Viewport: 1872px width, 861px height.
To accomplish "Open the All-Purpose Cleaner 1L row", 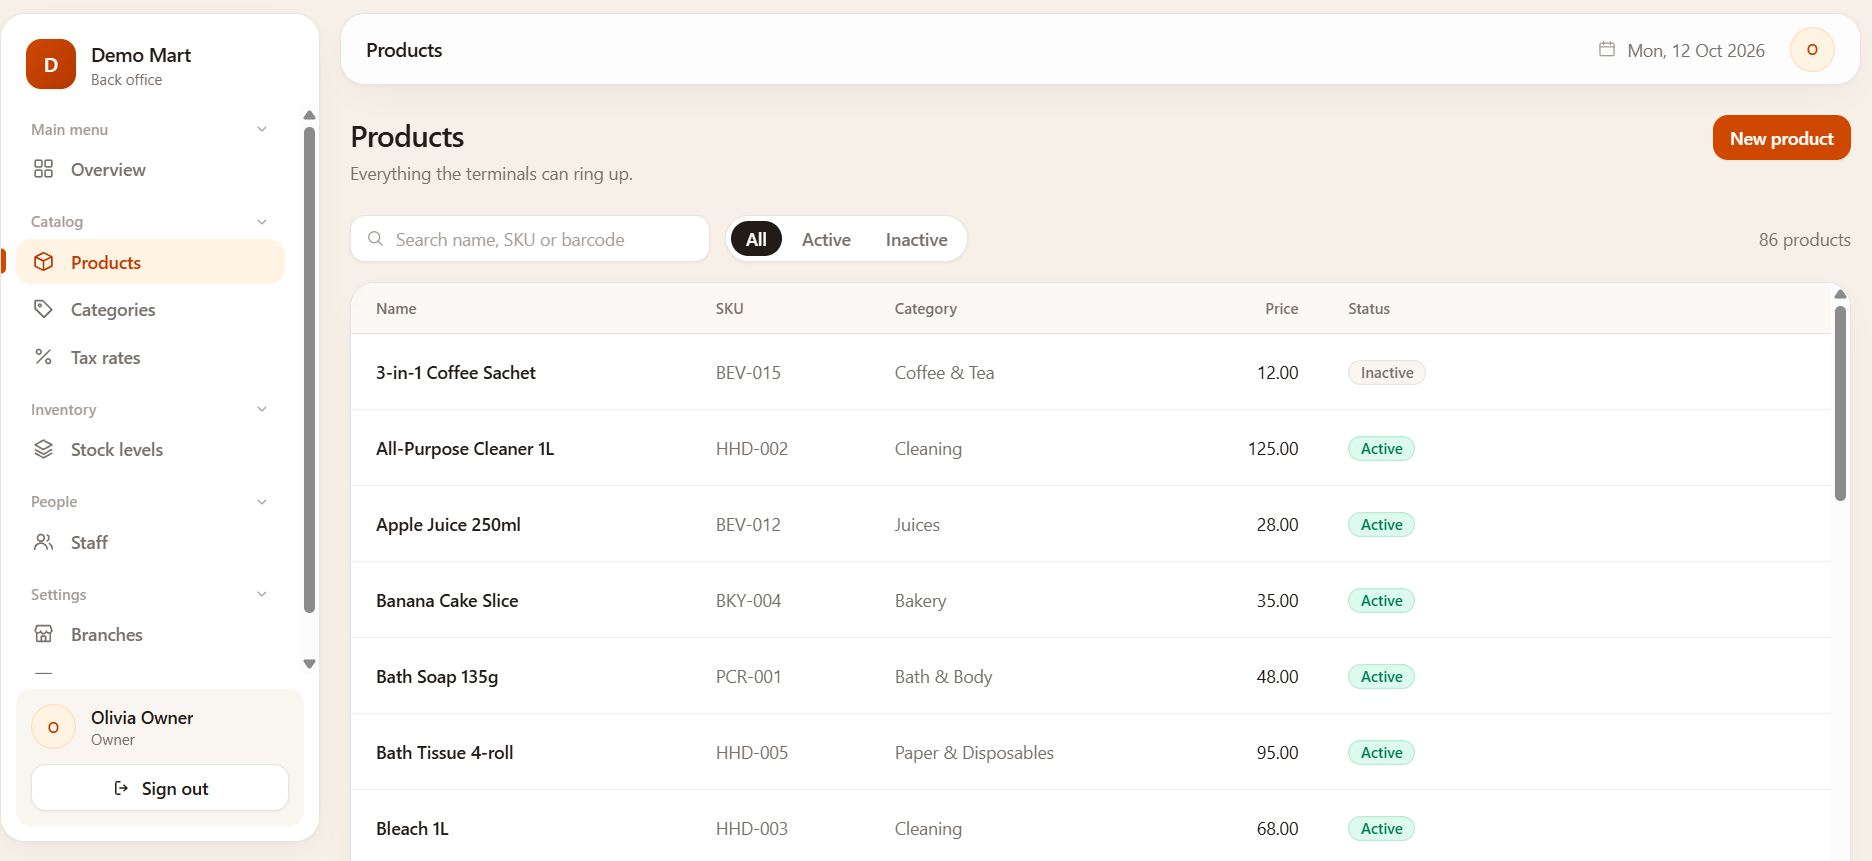I will pos(1091,448).
